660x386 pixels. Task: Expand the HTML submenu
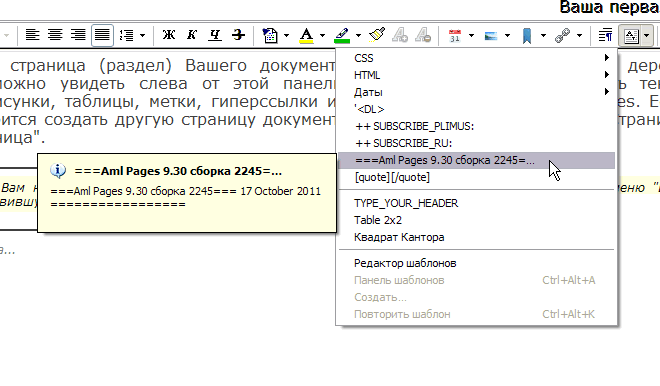pyautogui.click(x=477, y=75)
